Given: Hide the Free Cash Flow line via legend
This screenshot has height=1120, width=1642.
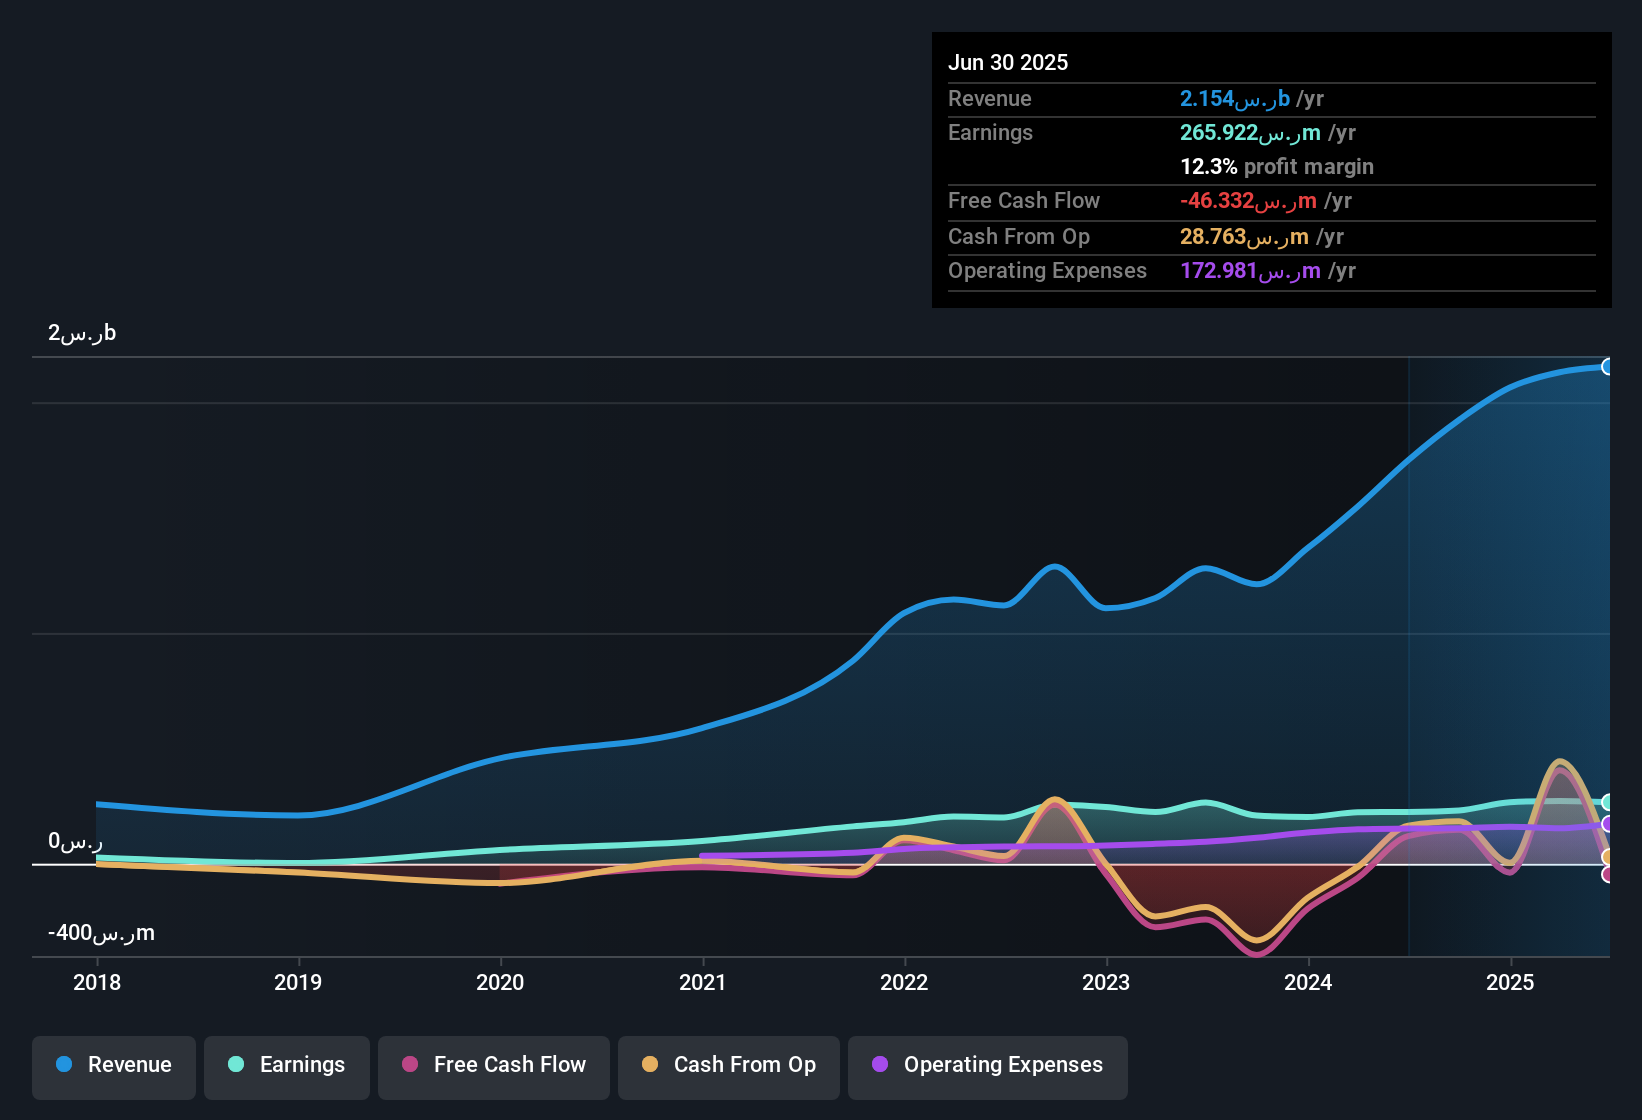Looking at the screenshot, I should pyautogui.click(x=493, y=1066).
